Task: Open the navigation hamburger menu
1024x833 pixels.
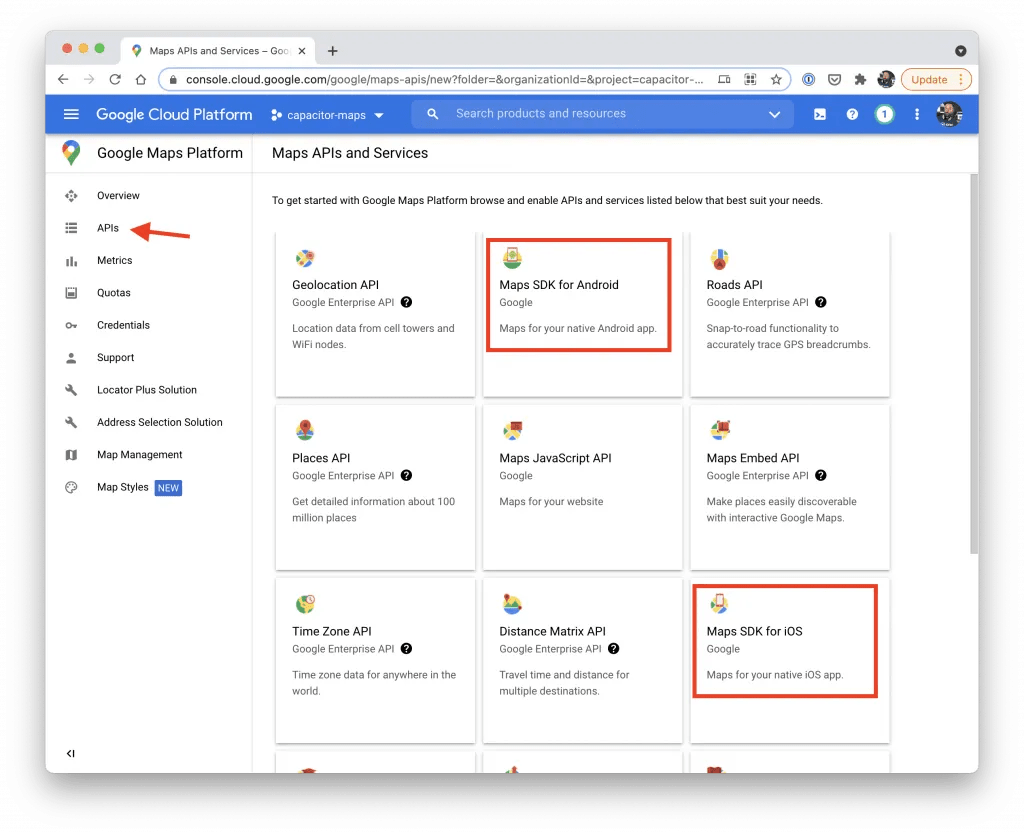Action: [x=71, y=114]
